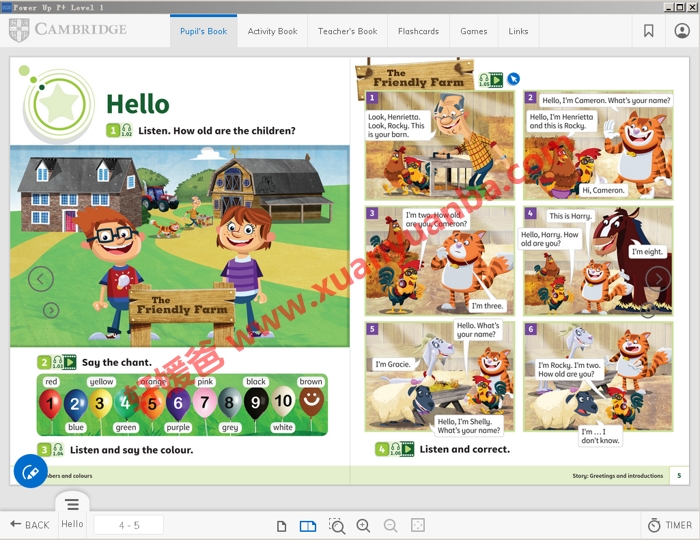This screenshot has height=540, width=700.
Task: Go to previous page with left arrow
Action: pos(40,278)
